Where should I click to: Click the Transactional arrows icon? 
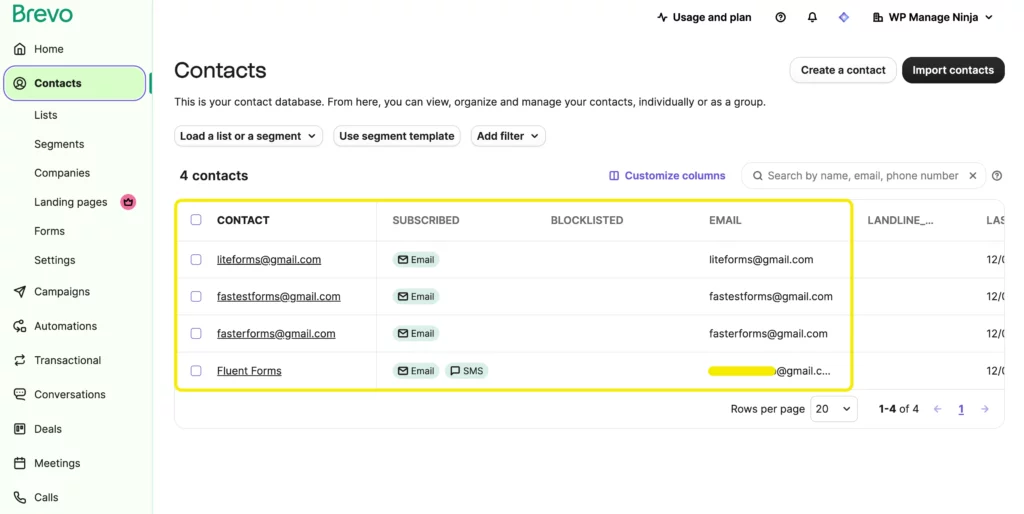pos(20,360)
